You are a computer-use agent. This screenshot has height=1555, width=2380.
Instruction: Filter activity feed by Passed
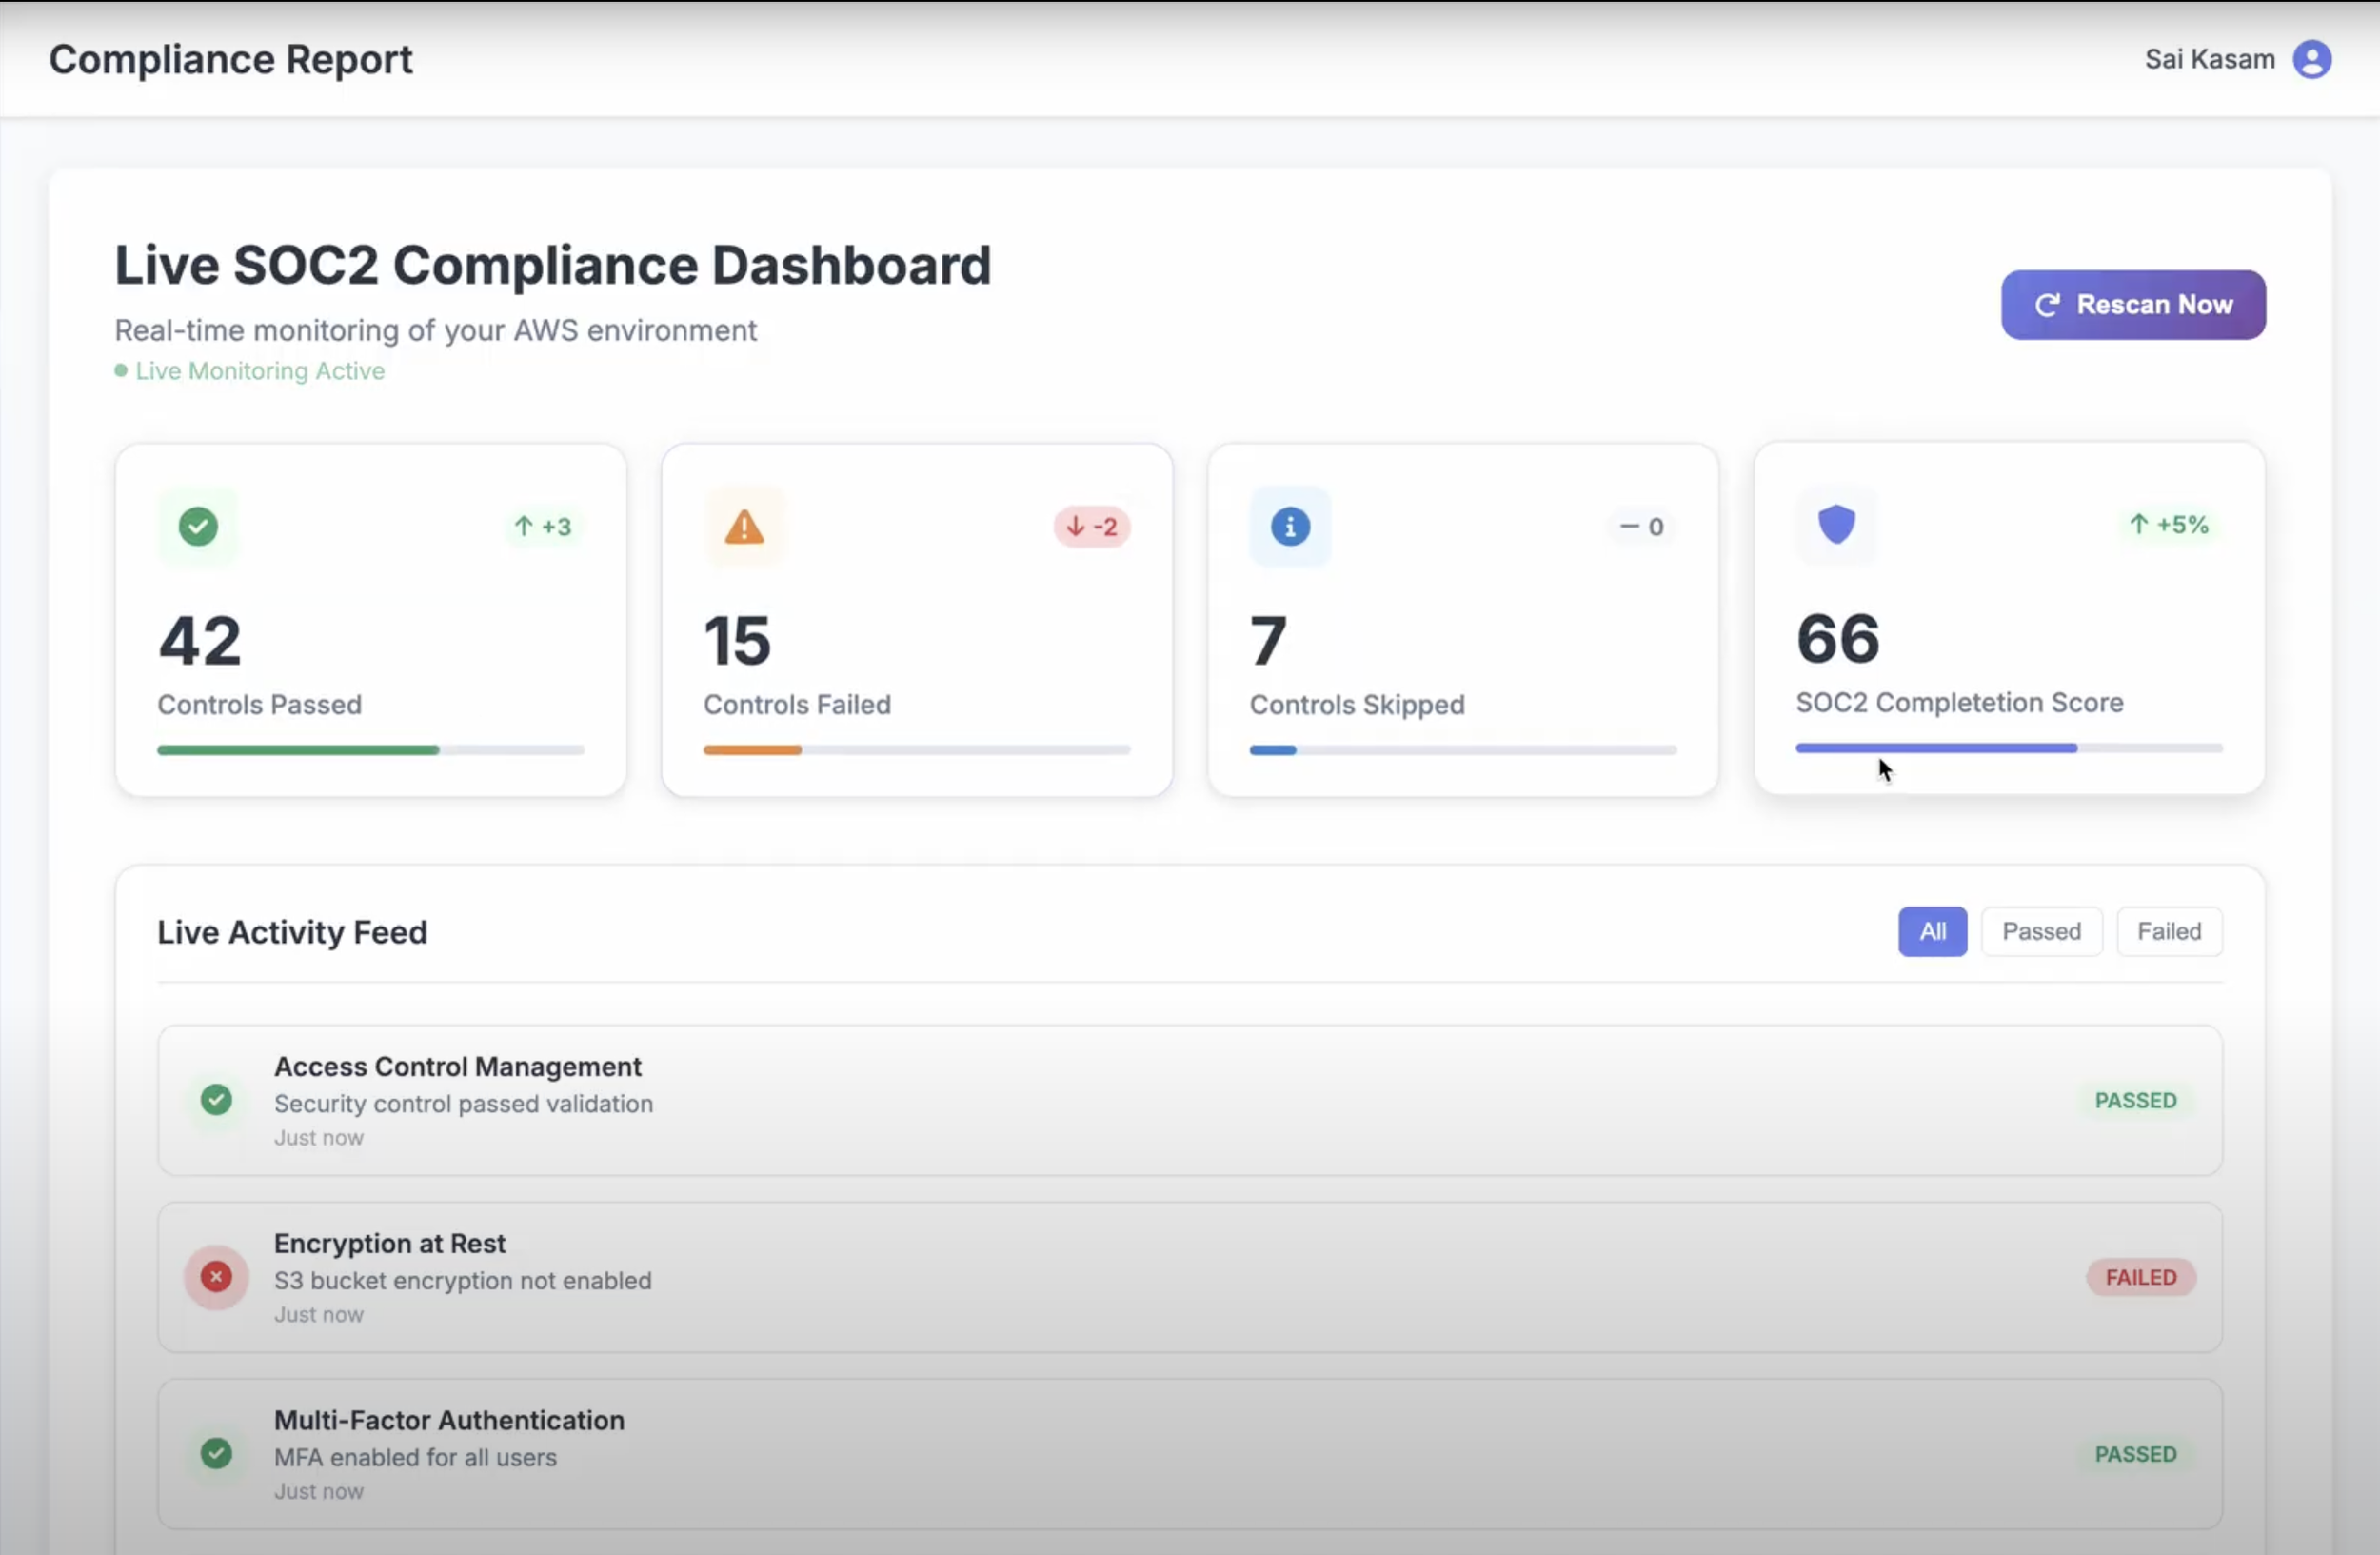tap(2041, 931)
